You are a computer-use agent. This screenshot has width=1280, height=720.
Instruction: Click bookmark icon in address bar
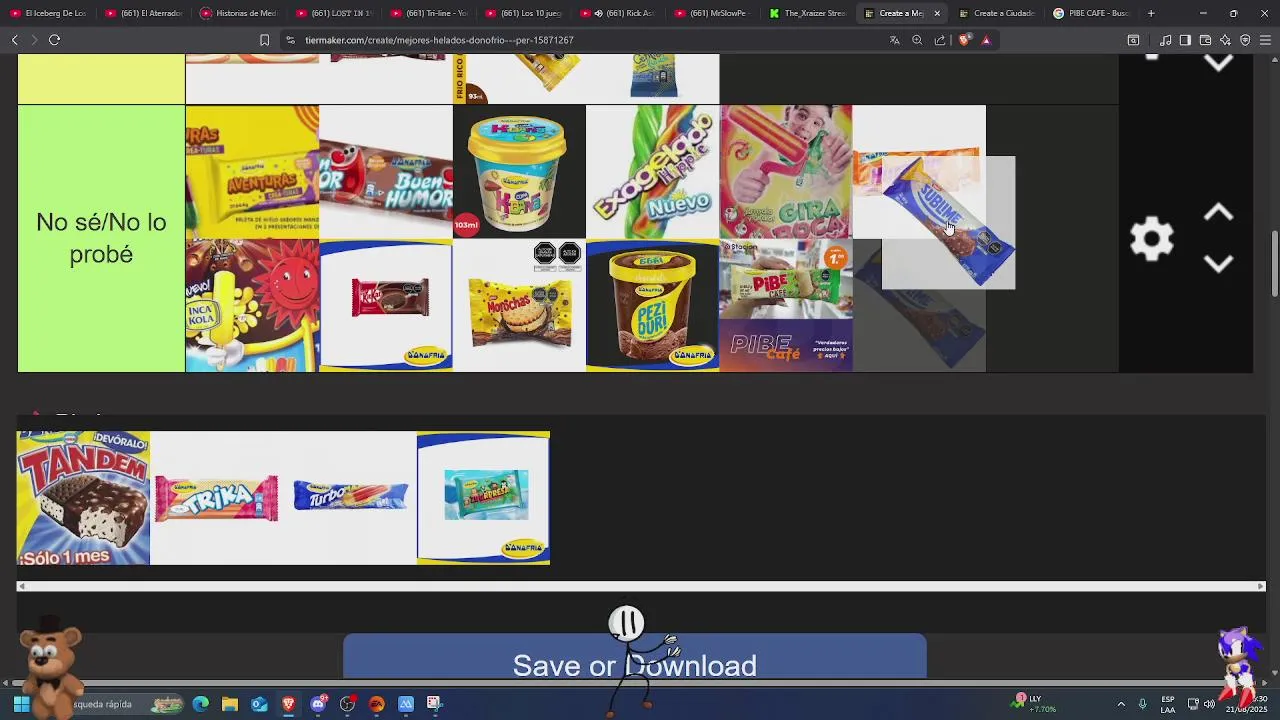[264, 40]
